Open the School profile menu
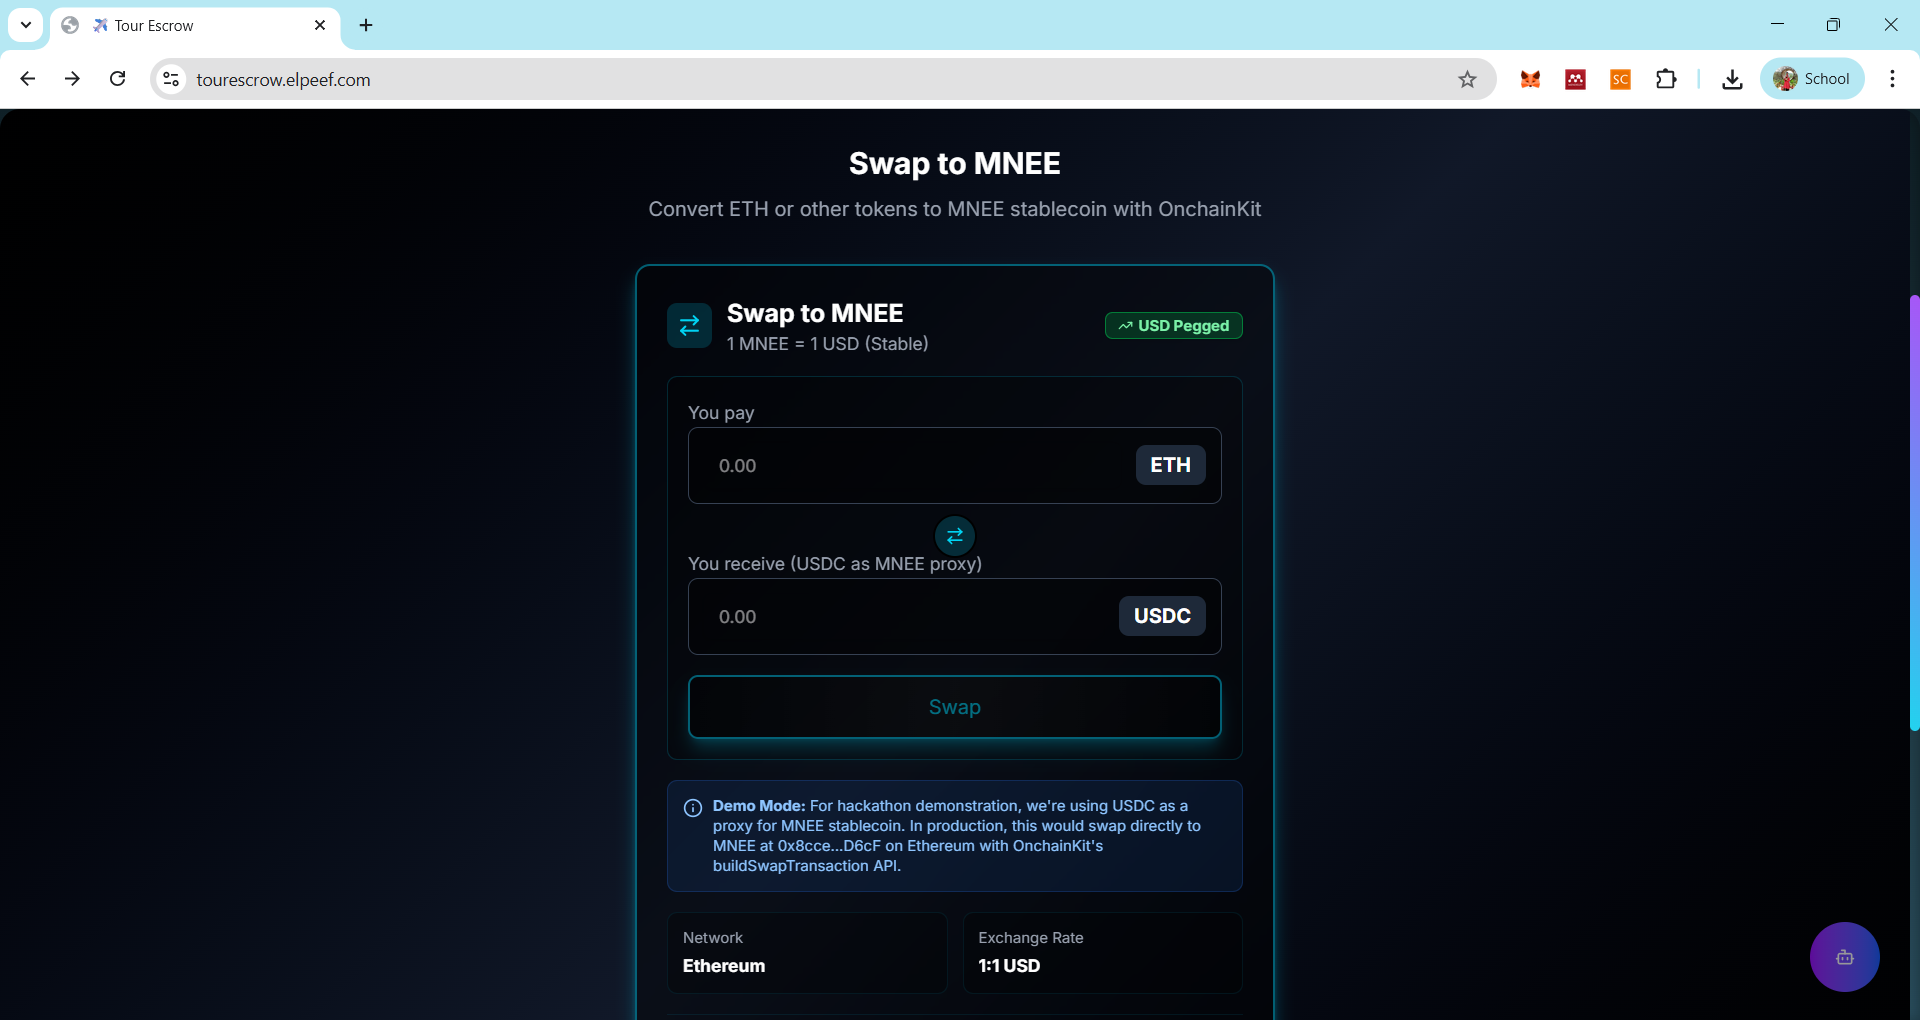The width and height of the screenshot is (1920, 1020). (1812, 79)
